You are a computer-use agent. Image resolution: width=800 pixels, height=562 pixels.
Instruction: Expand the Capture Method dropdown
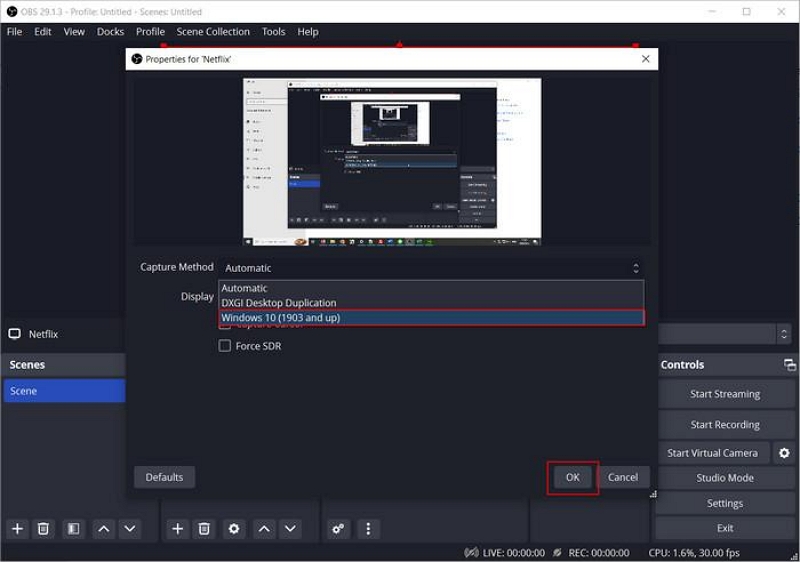pyautogui.click(x=430, y=268)
